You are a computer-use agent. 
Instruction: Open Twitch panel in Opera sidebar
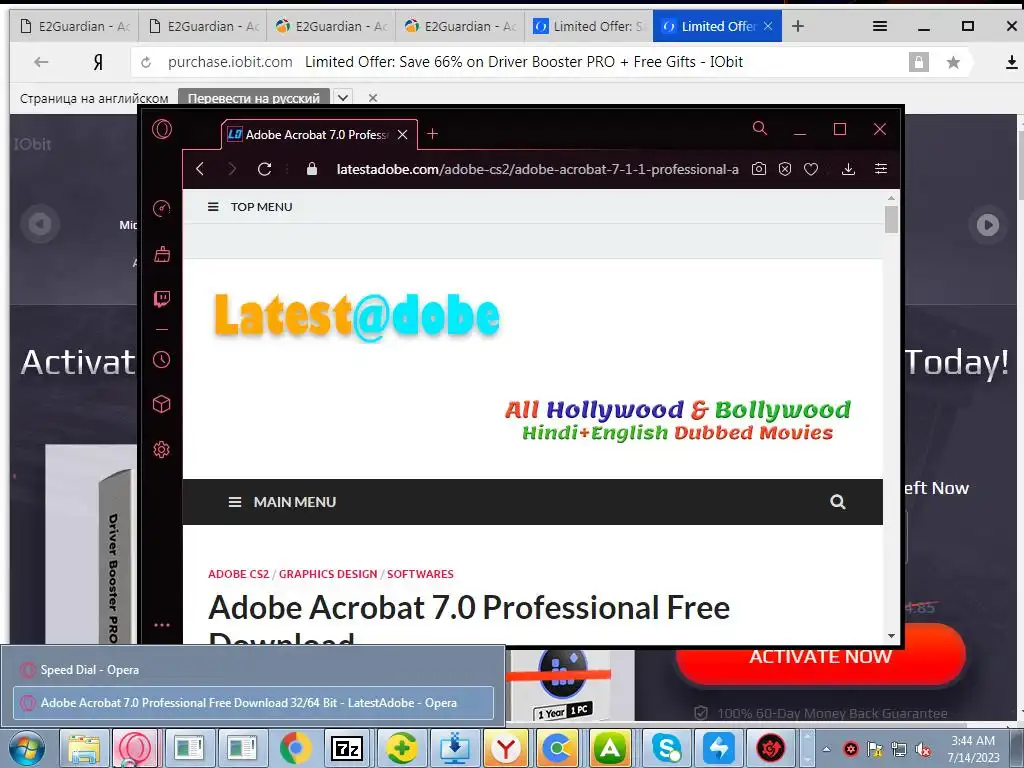coord(162,299)
